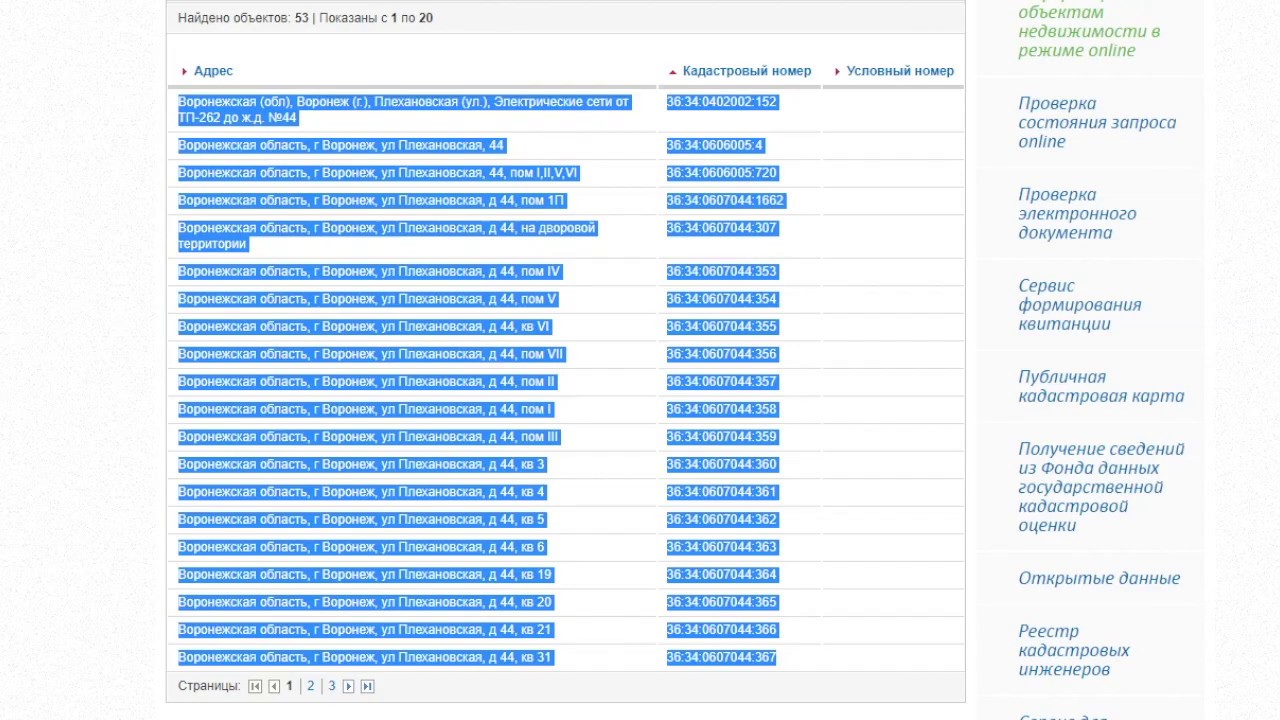
Task: Click cadastral number 36:34:0402002:152
Action: tap(721, 102)
